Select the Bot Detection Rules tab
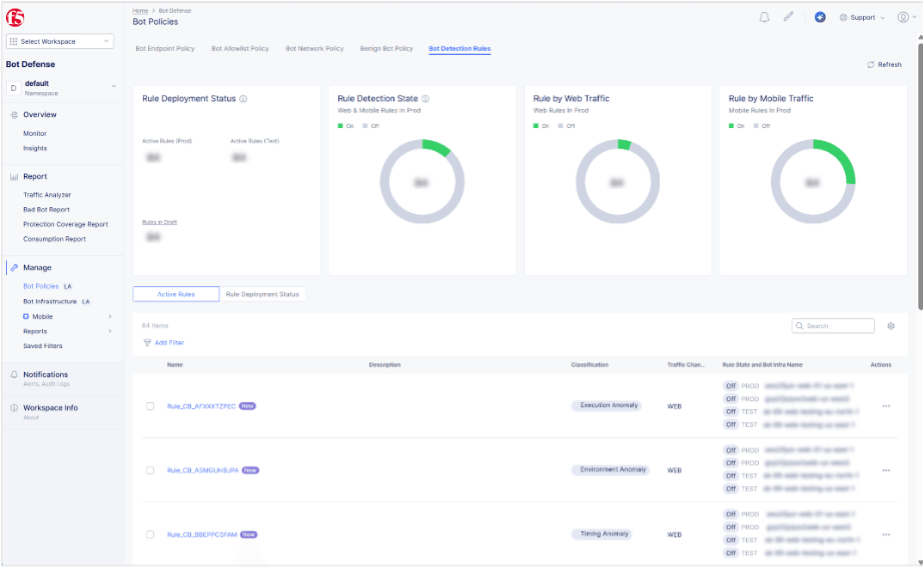 [x=460, y=49]
